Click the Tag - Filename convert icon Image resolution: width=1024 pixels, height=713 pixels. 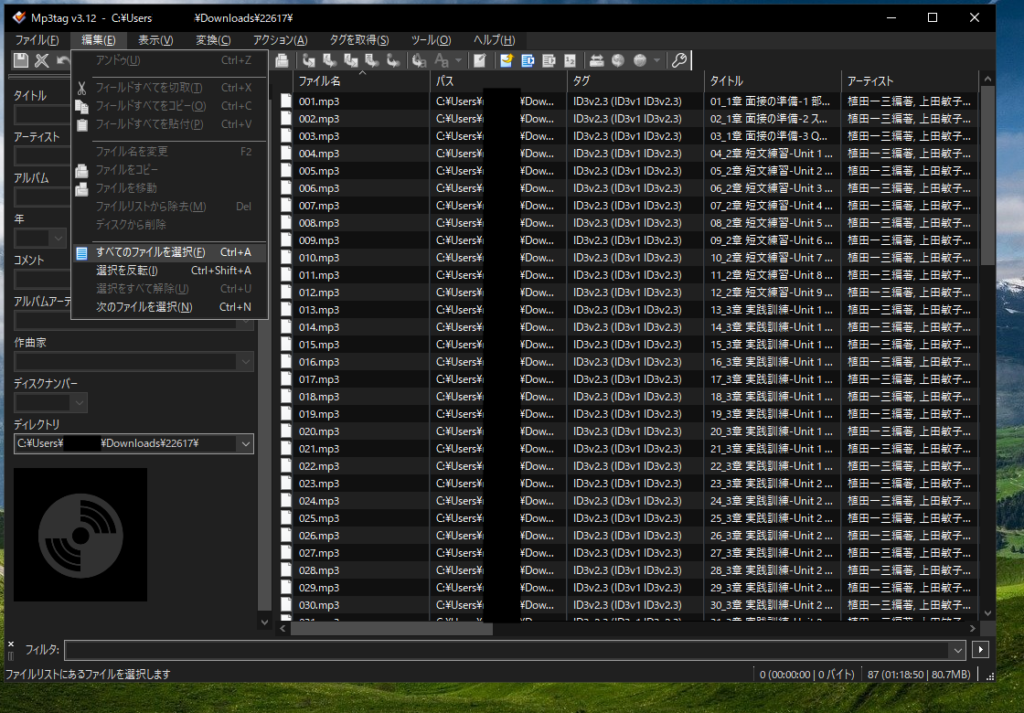(x=309, y=61)
